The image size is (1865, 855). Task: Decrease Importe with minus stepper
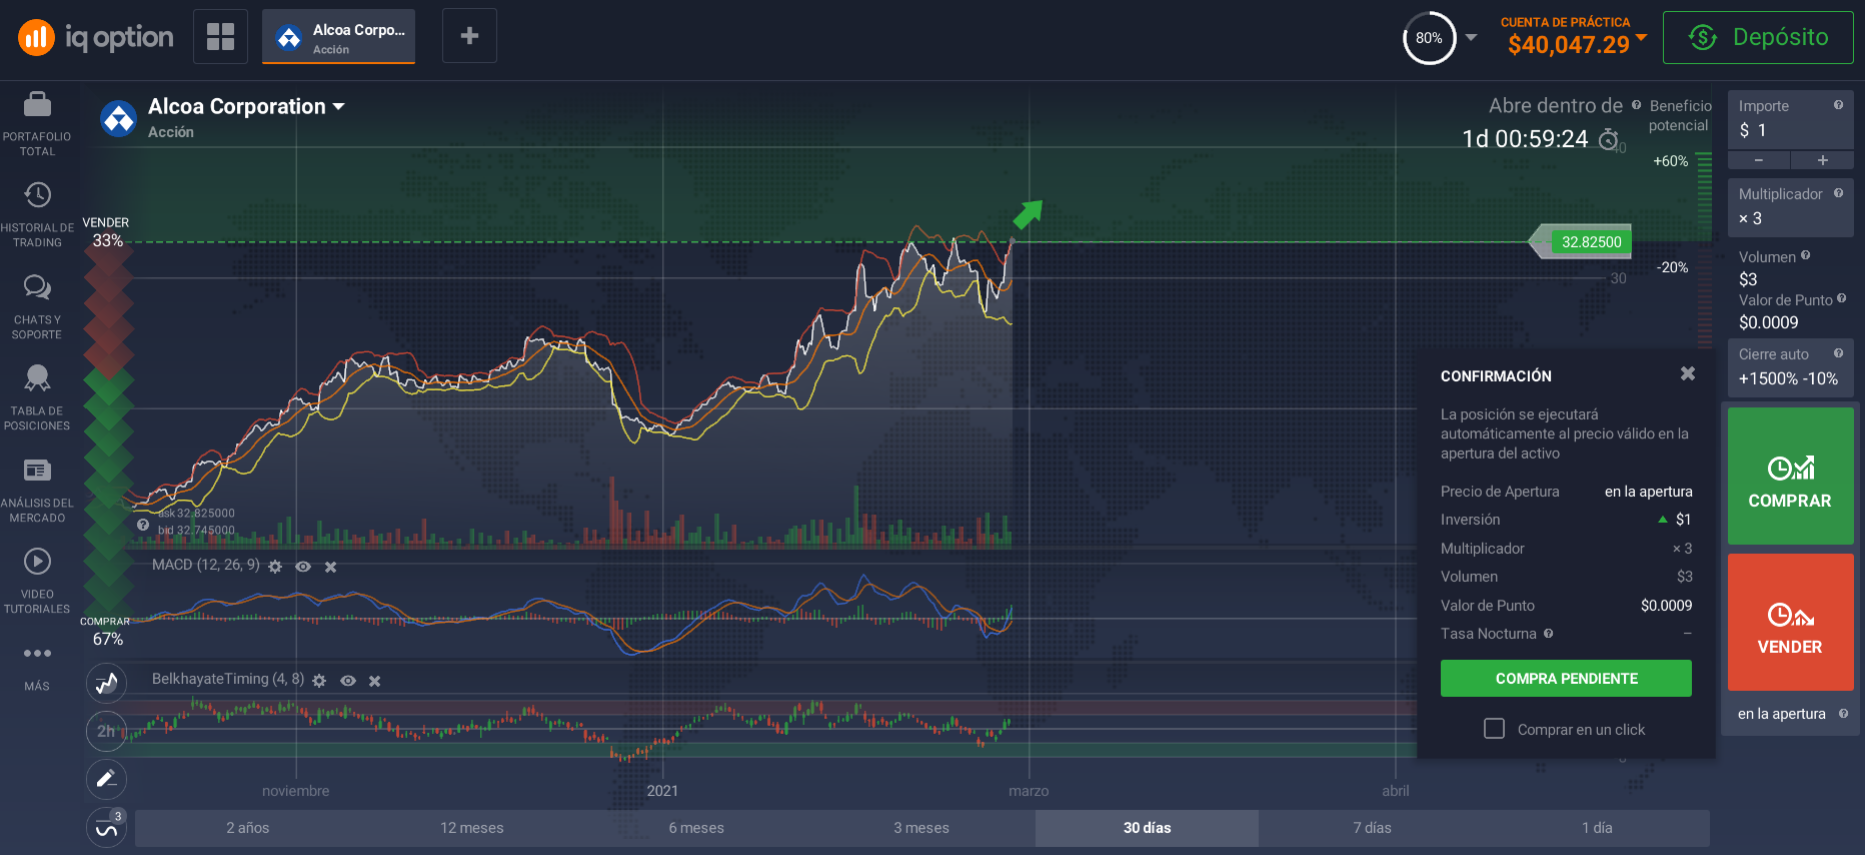[x=1759, y=160]
